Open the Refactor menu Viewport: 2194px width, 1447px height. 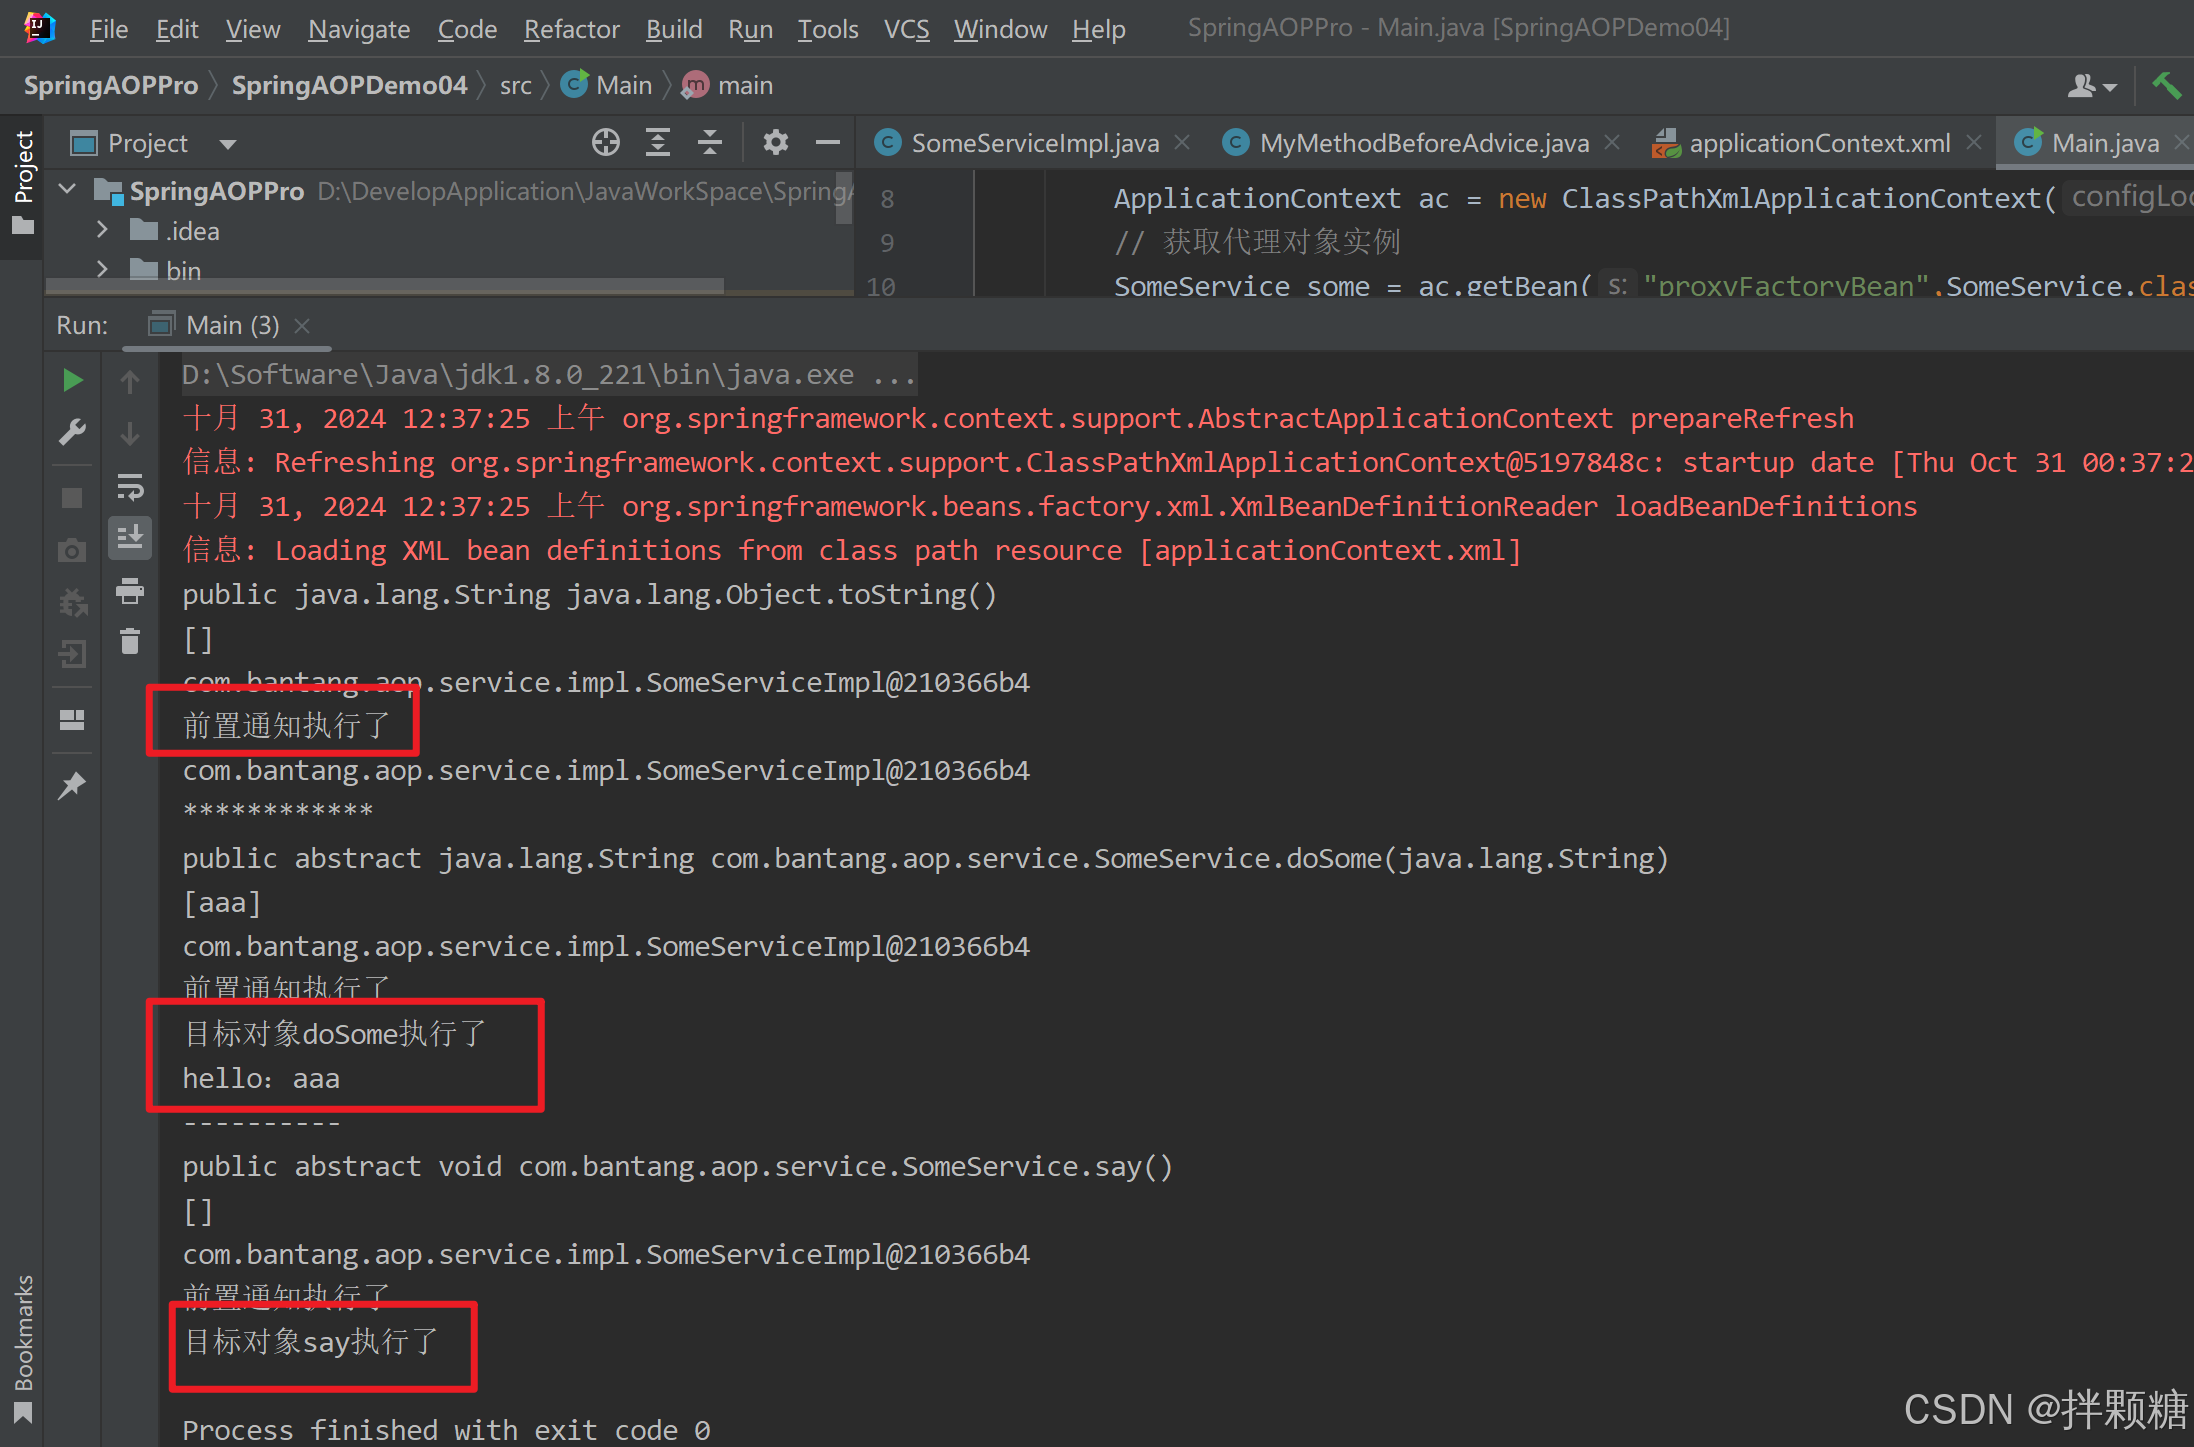tap(571, 29)
